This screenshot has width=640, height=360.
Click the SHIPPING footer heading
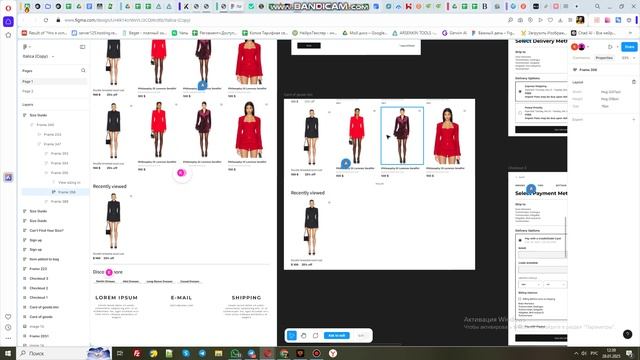(247, 298)
